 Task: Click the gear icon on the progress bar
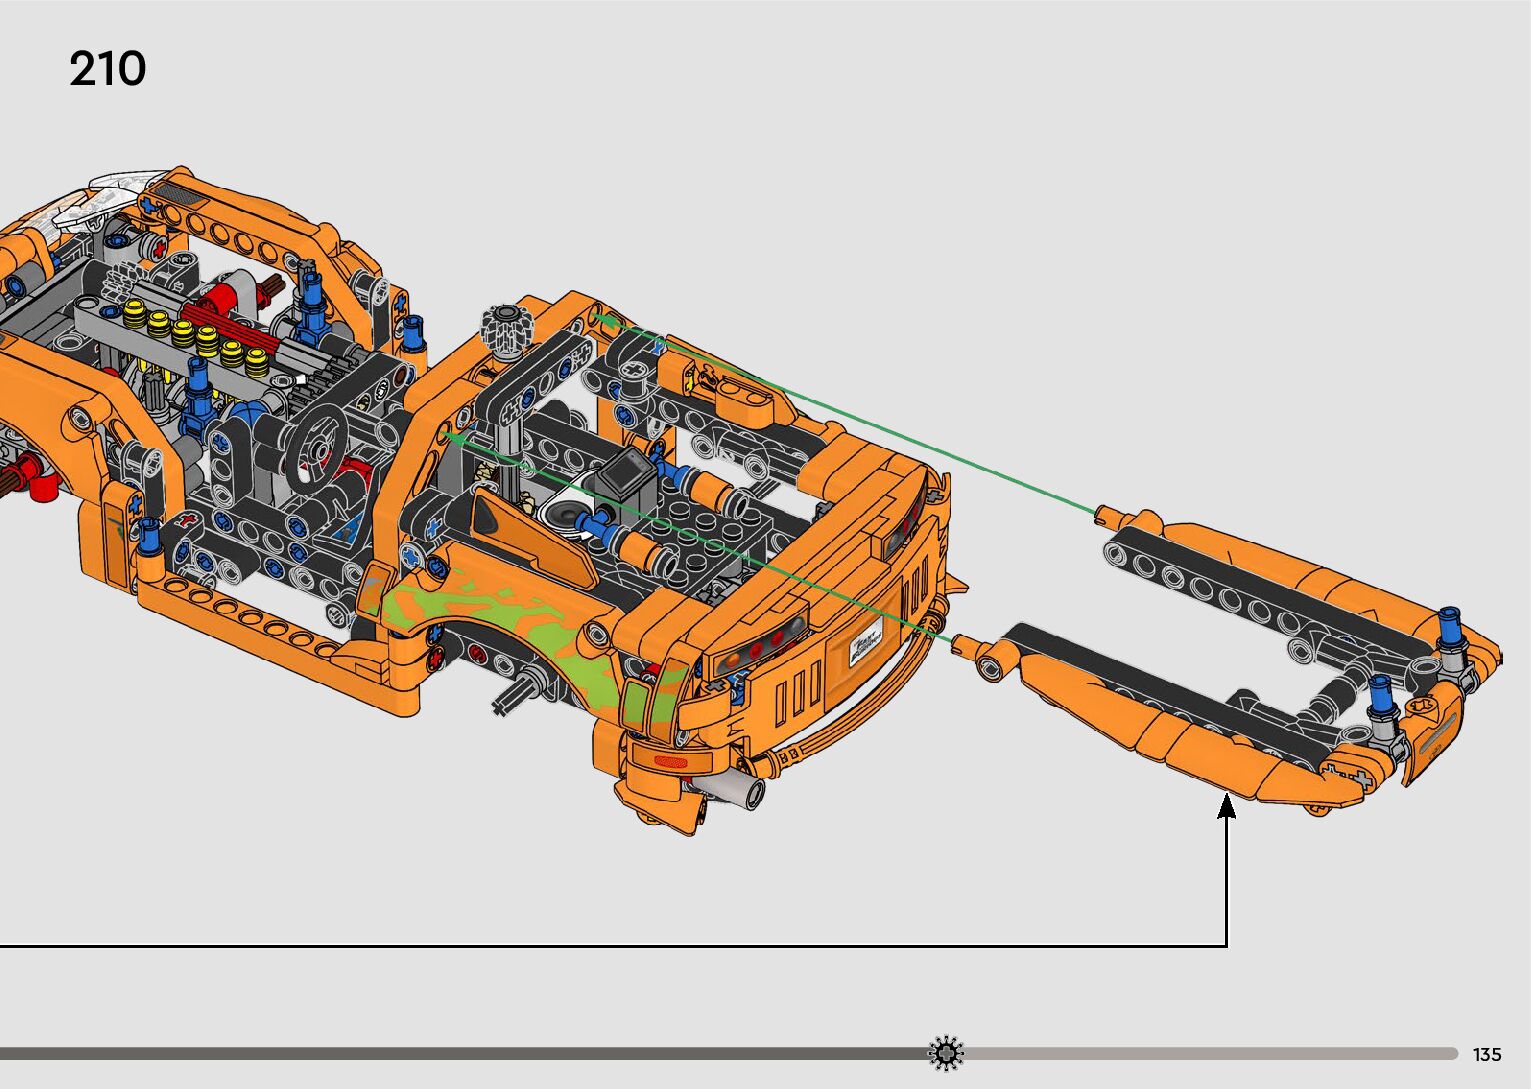click(945, 1053)
